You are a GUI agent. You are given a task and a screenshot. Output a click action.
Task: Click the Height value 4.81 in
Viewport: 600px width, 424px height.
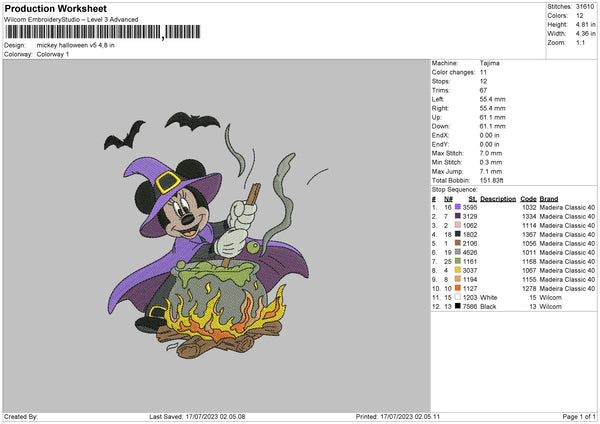pyautogui.click(x=585, y=24)
